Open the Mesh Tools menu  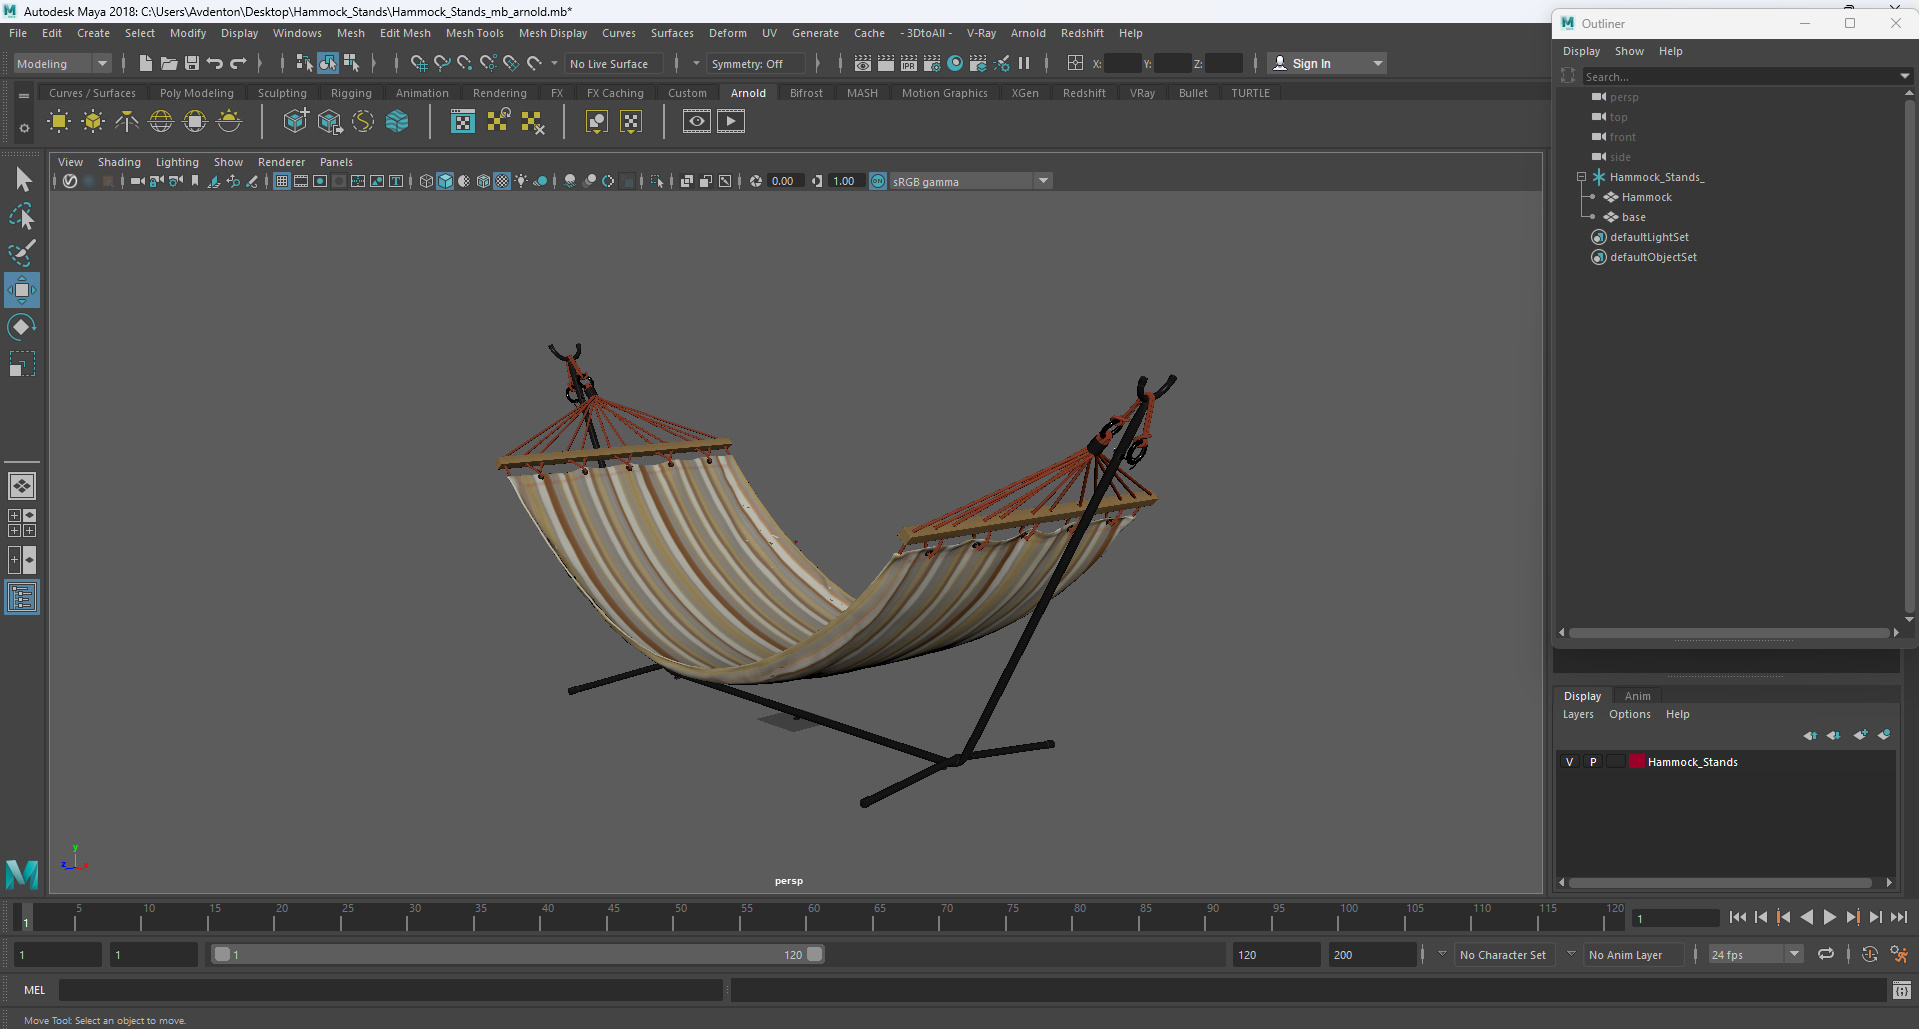474,33
